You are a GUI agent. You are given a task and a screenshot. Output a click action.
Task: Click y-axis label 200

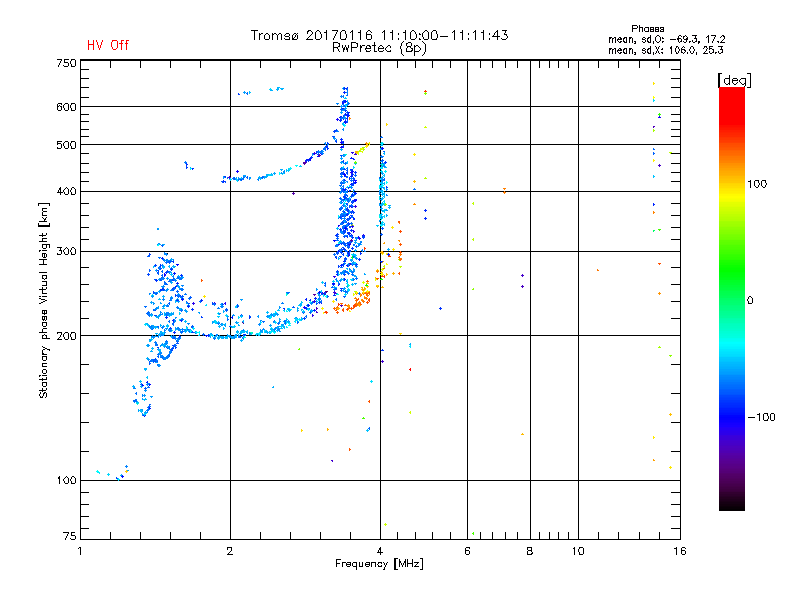click(x=66, y=336)
